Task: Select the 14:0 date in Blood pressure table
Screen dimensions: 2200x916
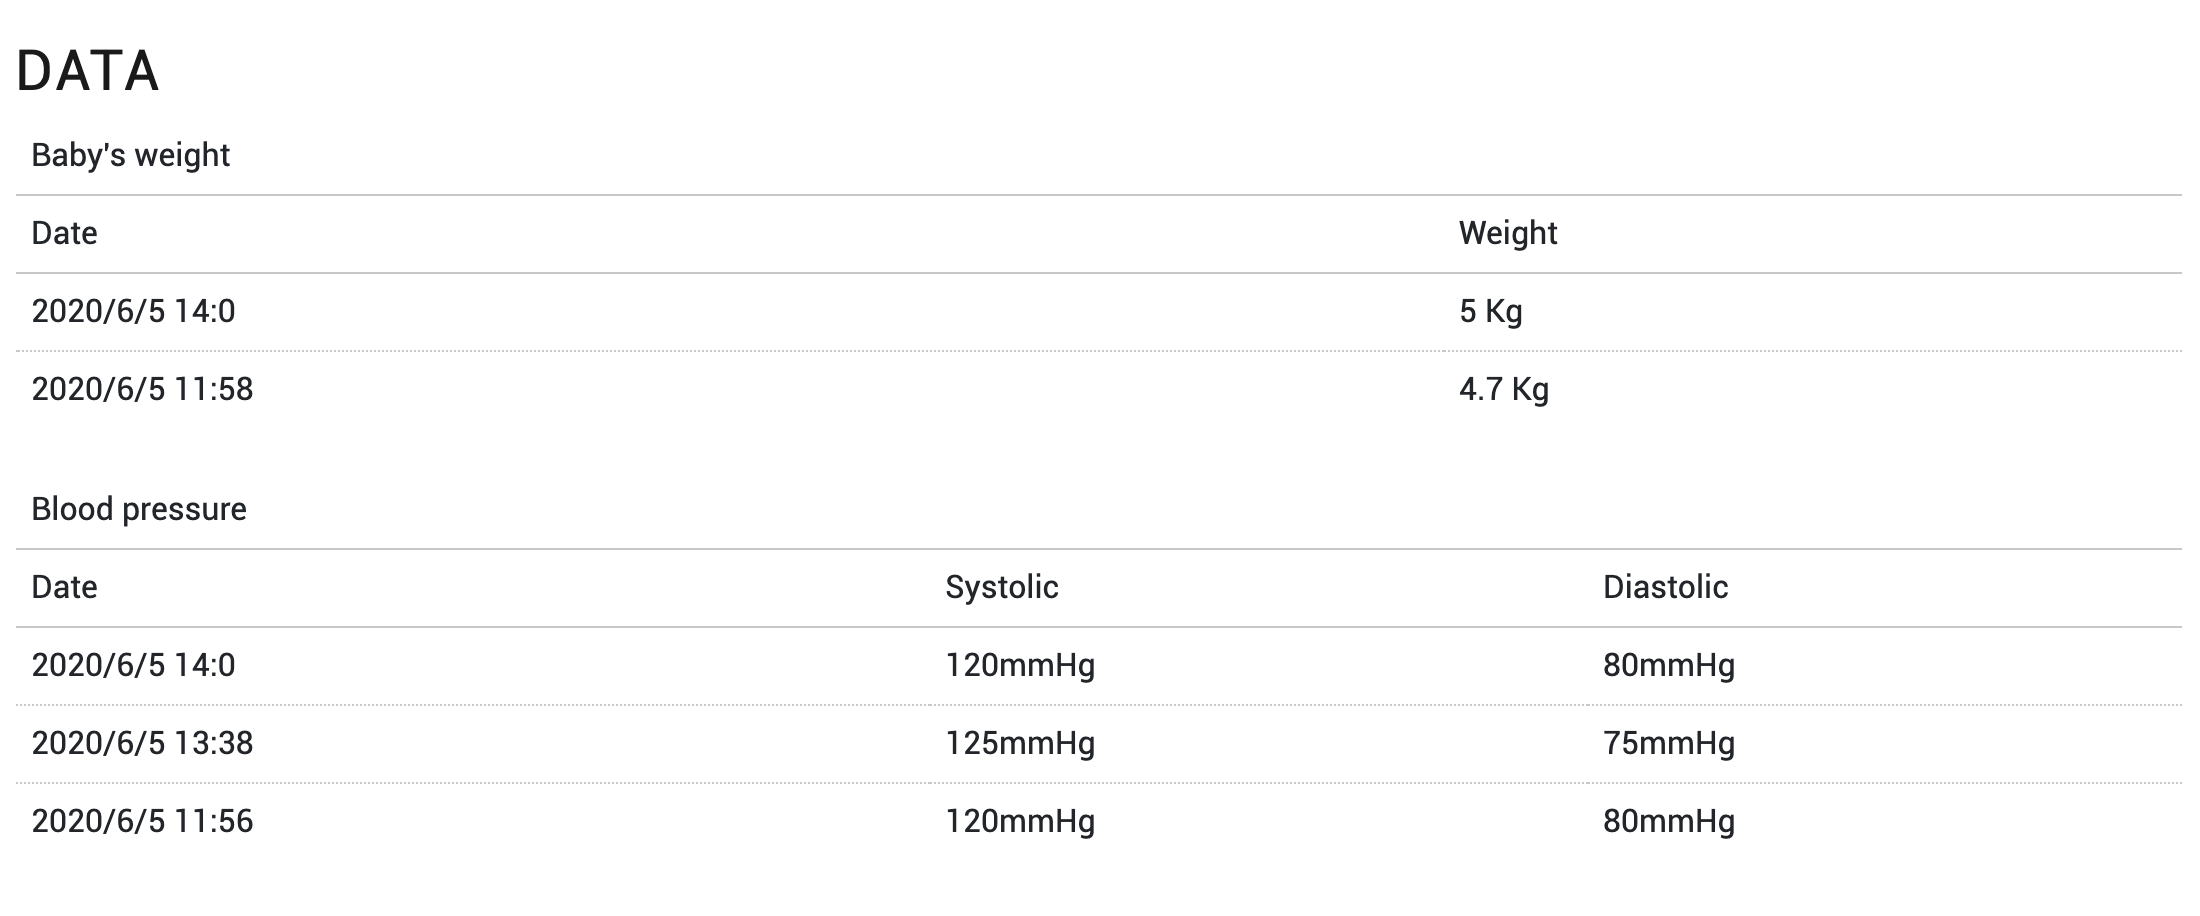Action: (x=133, y=665)
